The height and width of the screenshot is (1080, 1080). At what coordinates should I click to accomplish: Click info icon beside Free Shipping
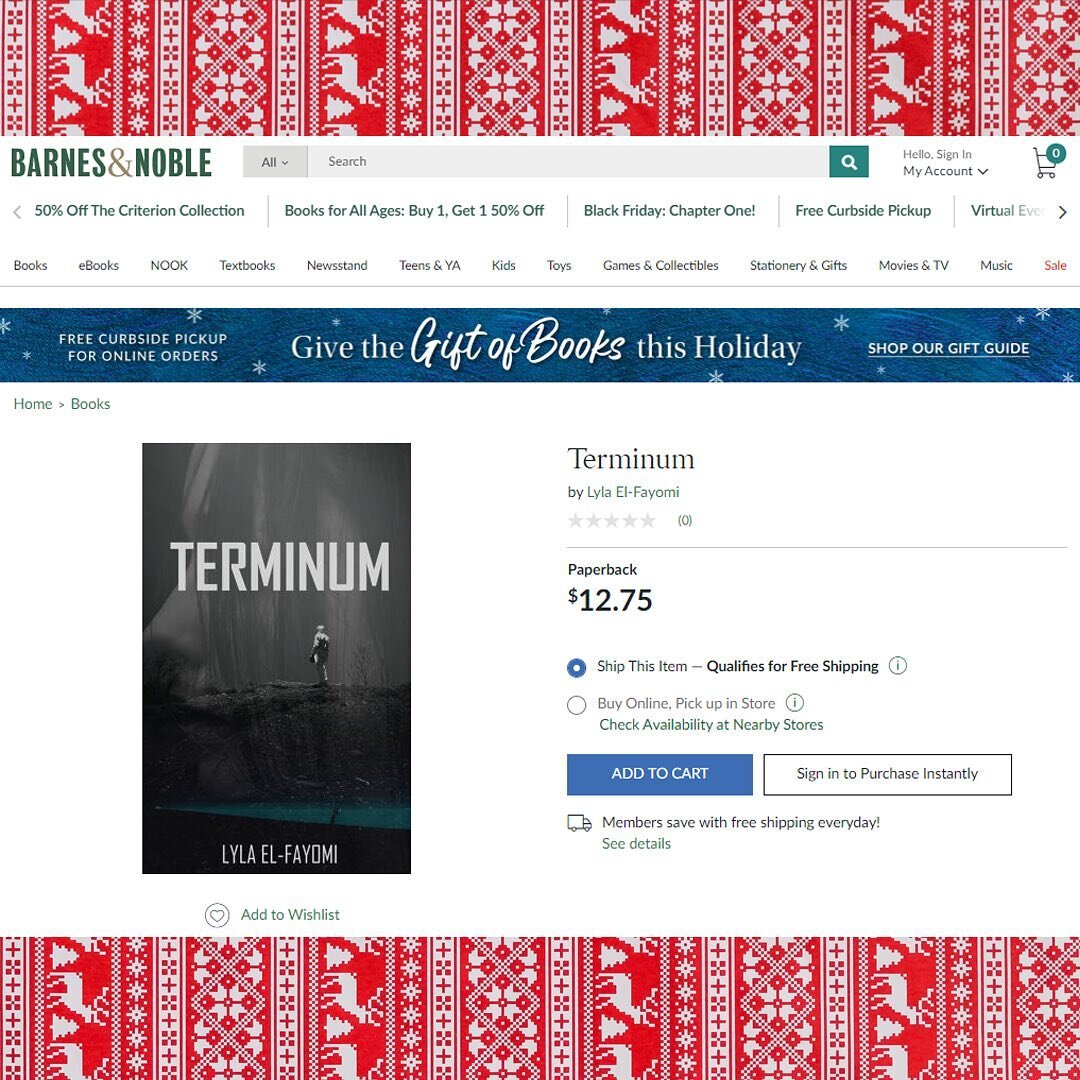click(x=897, y=665)
